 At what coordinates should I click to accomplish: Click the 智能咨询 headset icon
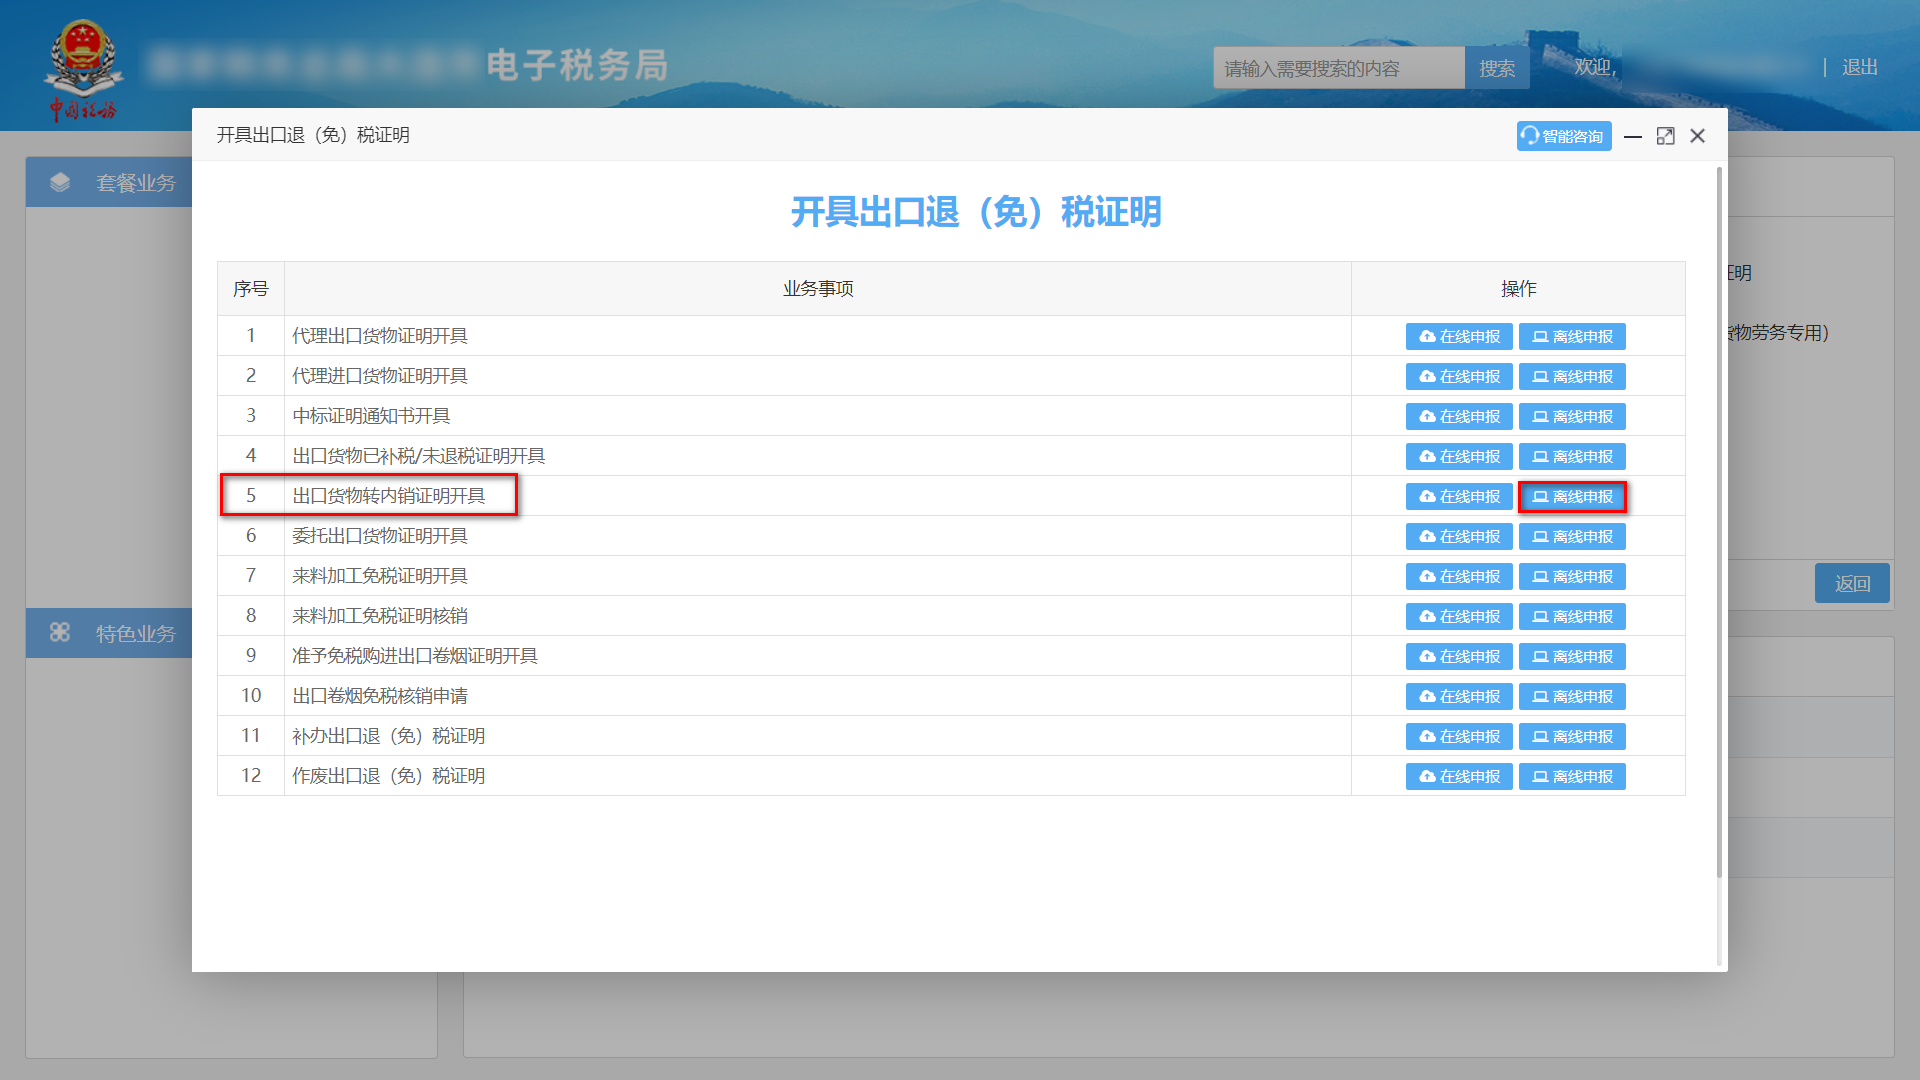point(1529,136)
